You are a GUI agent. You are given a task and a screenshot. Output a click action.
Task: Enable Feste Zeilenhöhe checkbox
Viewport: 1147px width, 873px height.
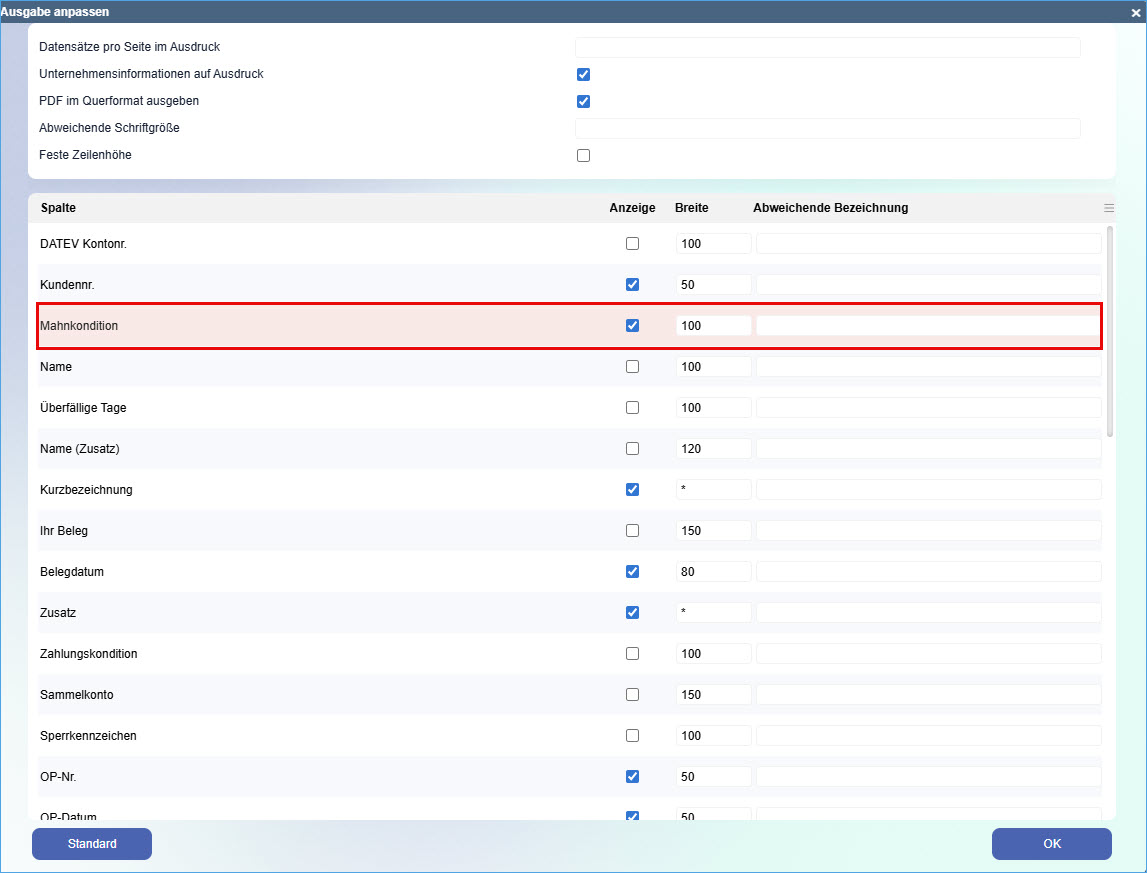pos(584,155)
